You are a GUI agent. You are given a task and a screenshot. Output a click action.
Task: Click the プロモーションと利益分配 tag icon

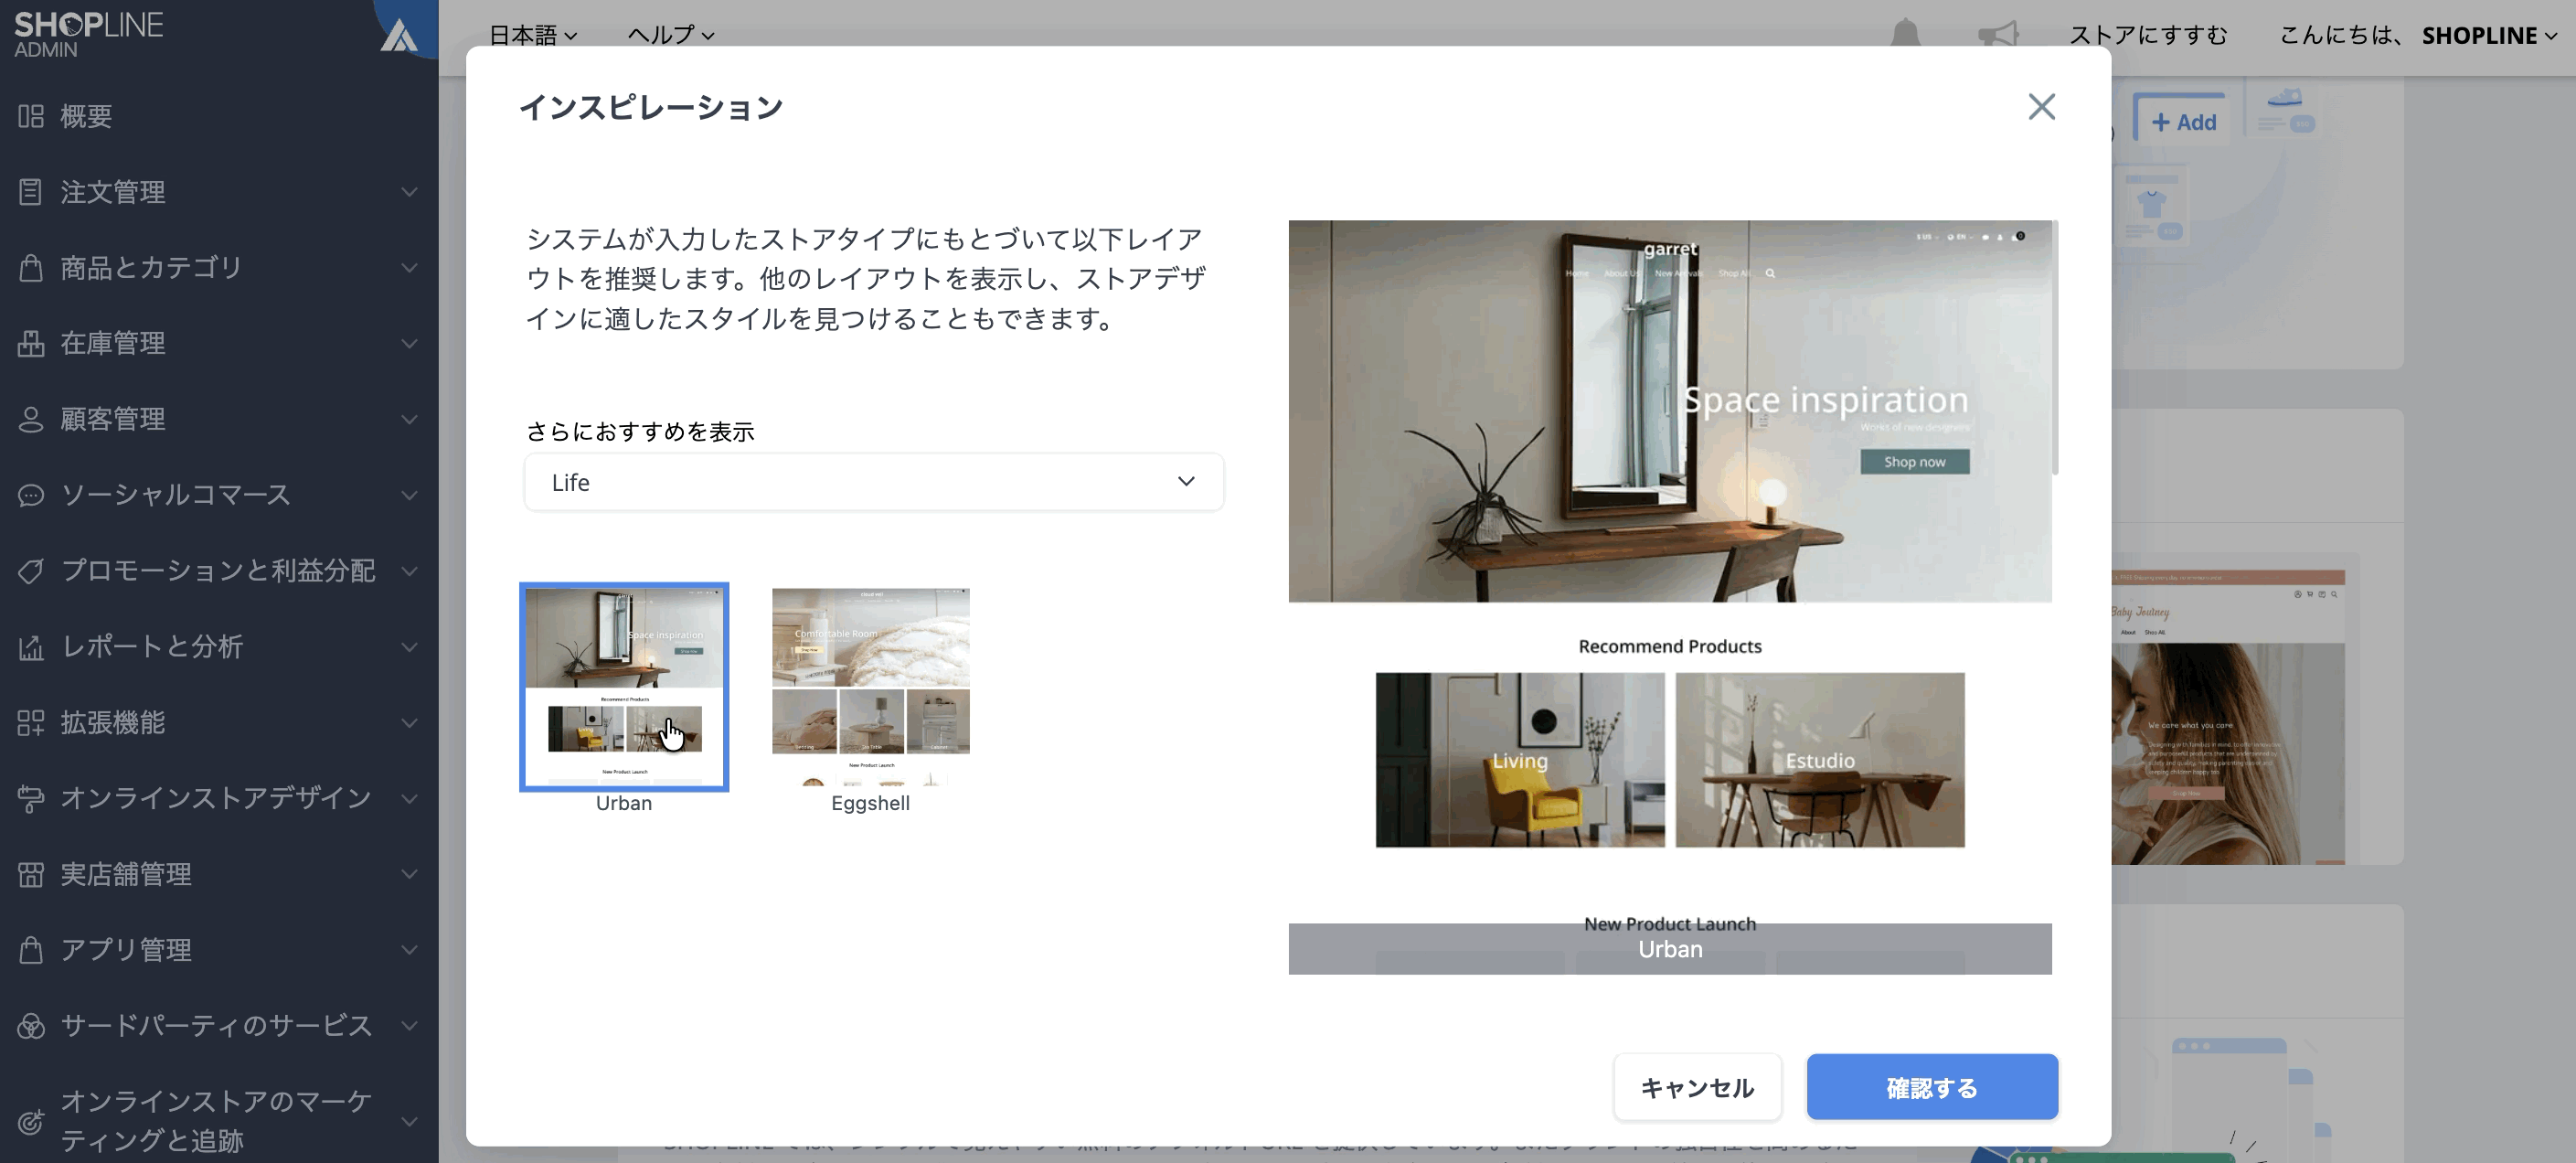[x=31, y=571]
